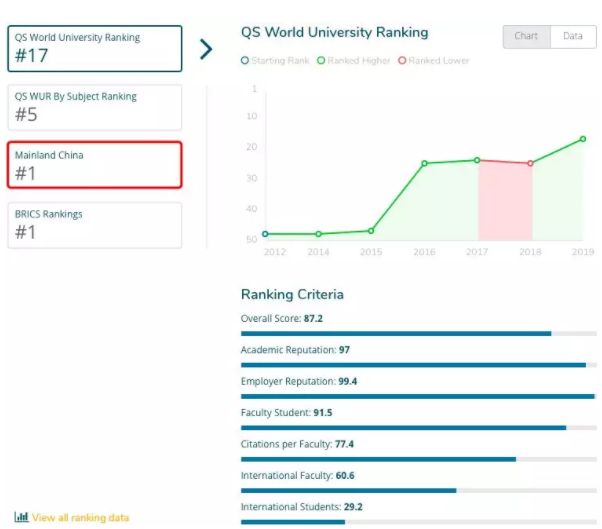602x529 pixels.
Task: Click the 2016 data point on chart
Action: [x=424, y=163]
